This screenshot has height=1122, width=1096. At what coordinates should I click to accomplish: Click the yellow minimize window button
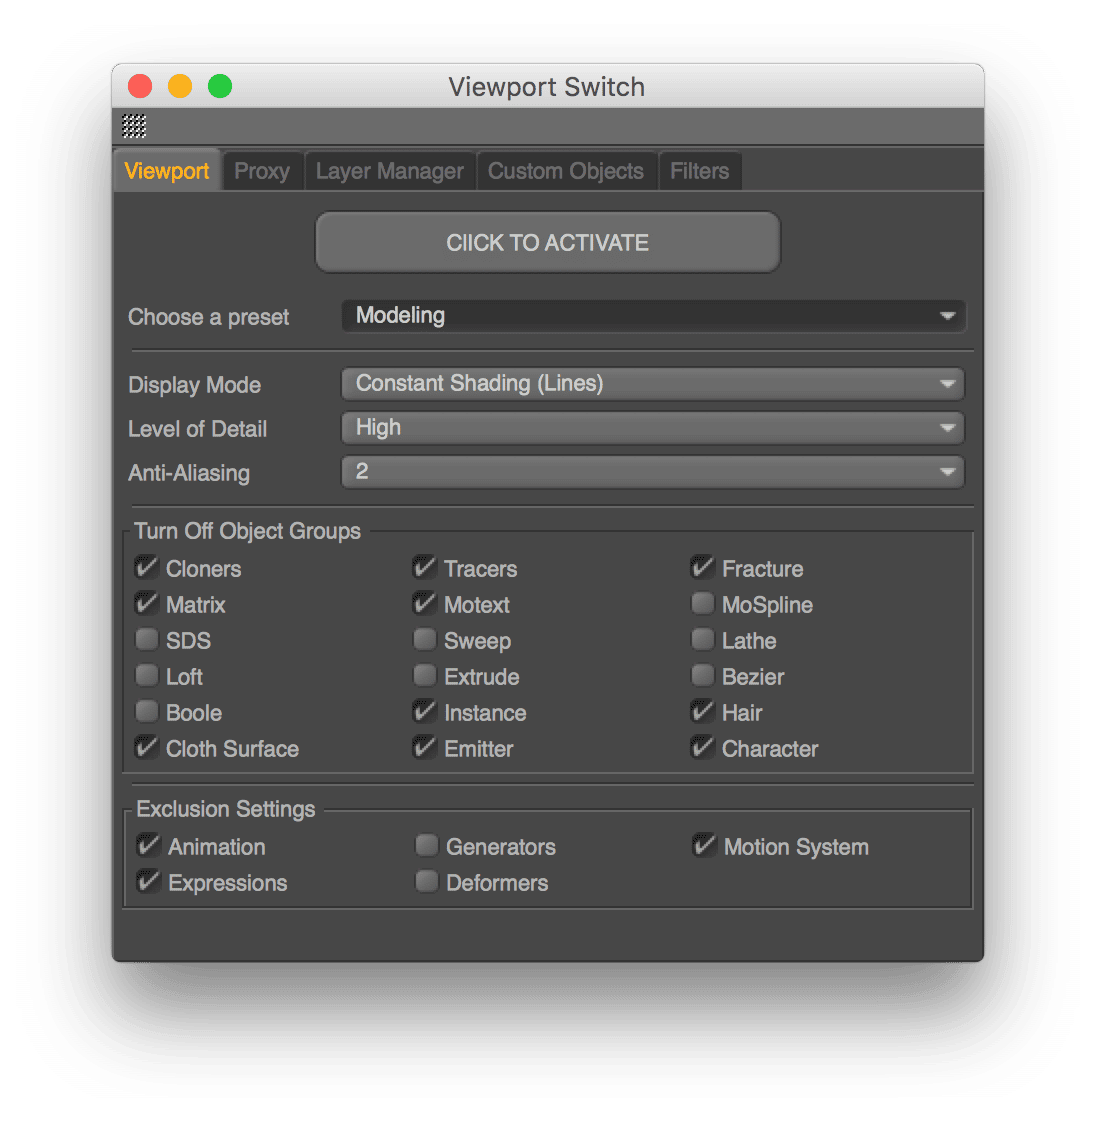180,87
